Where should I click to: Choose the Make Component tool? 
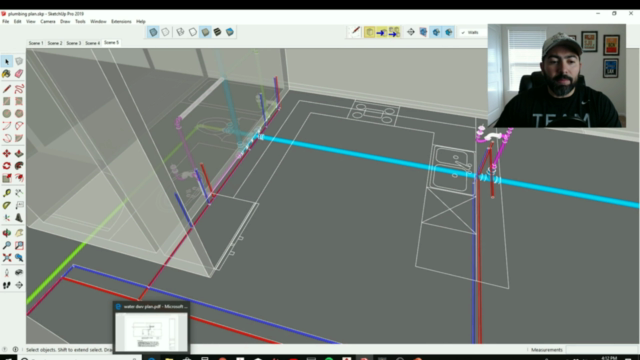(x=19, y=62)
